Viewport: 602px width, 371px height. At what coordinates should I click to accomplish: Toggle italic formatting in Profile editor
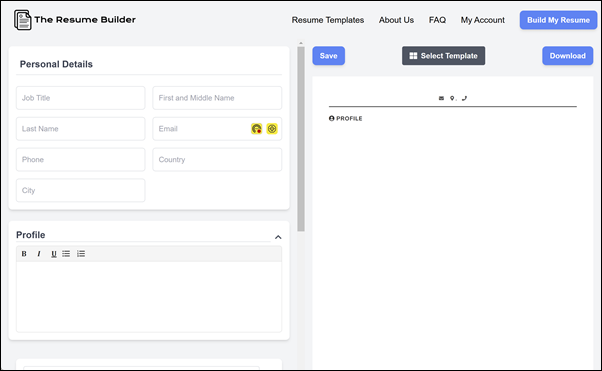coord(39,254)
